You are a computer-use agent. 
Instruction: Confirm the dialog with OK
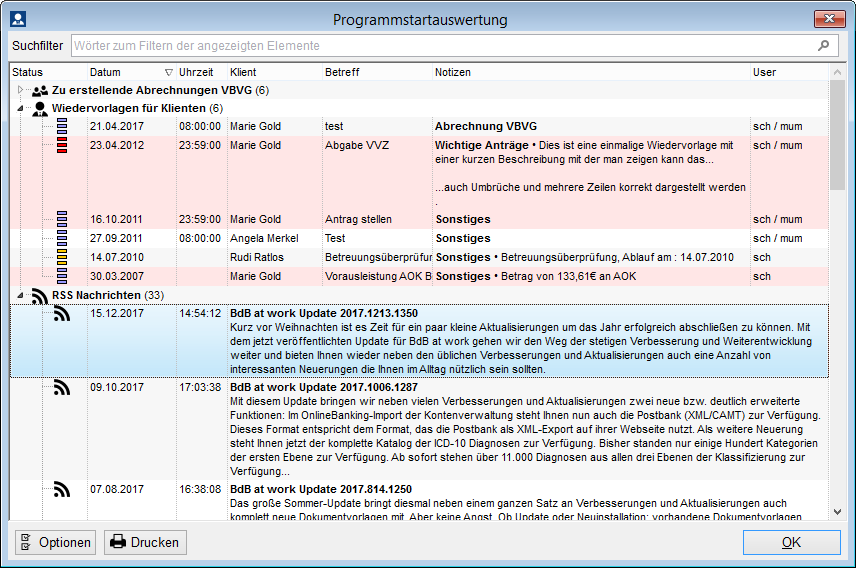click(x=792, y=542)
